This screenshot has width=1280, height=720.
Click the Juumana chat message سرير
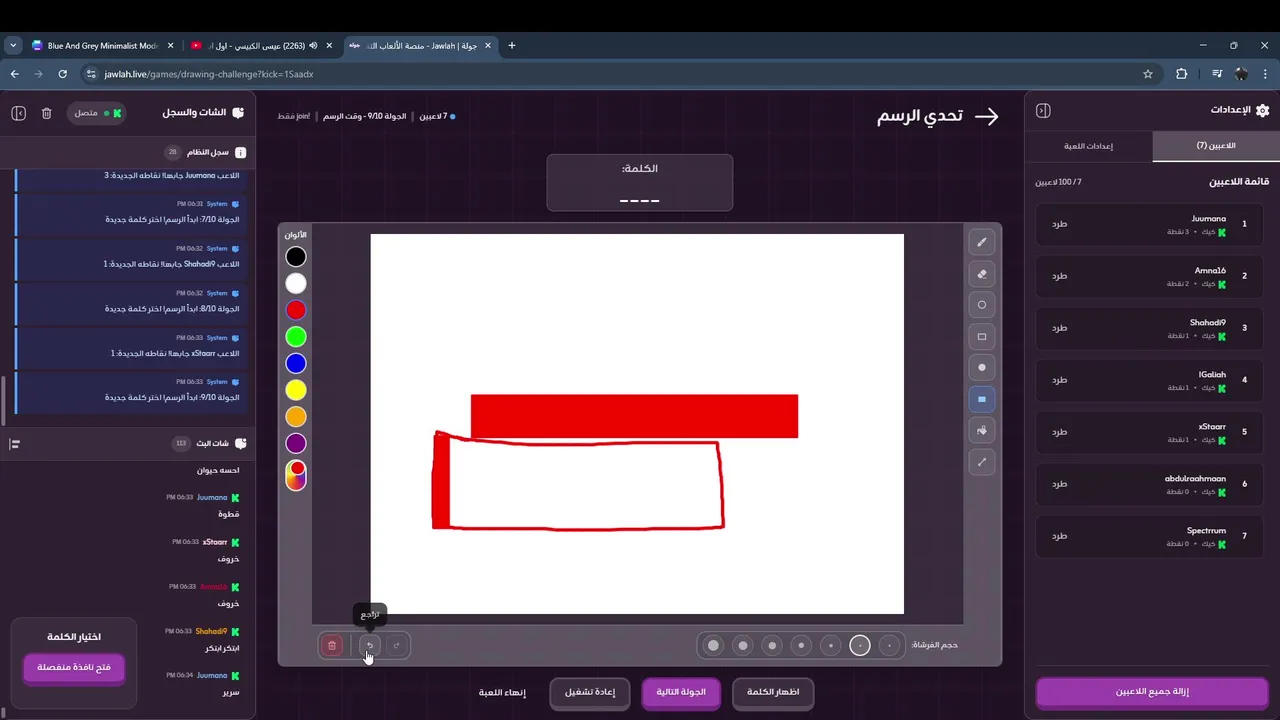point(231,692)
